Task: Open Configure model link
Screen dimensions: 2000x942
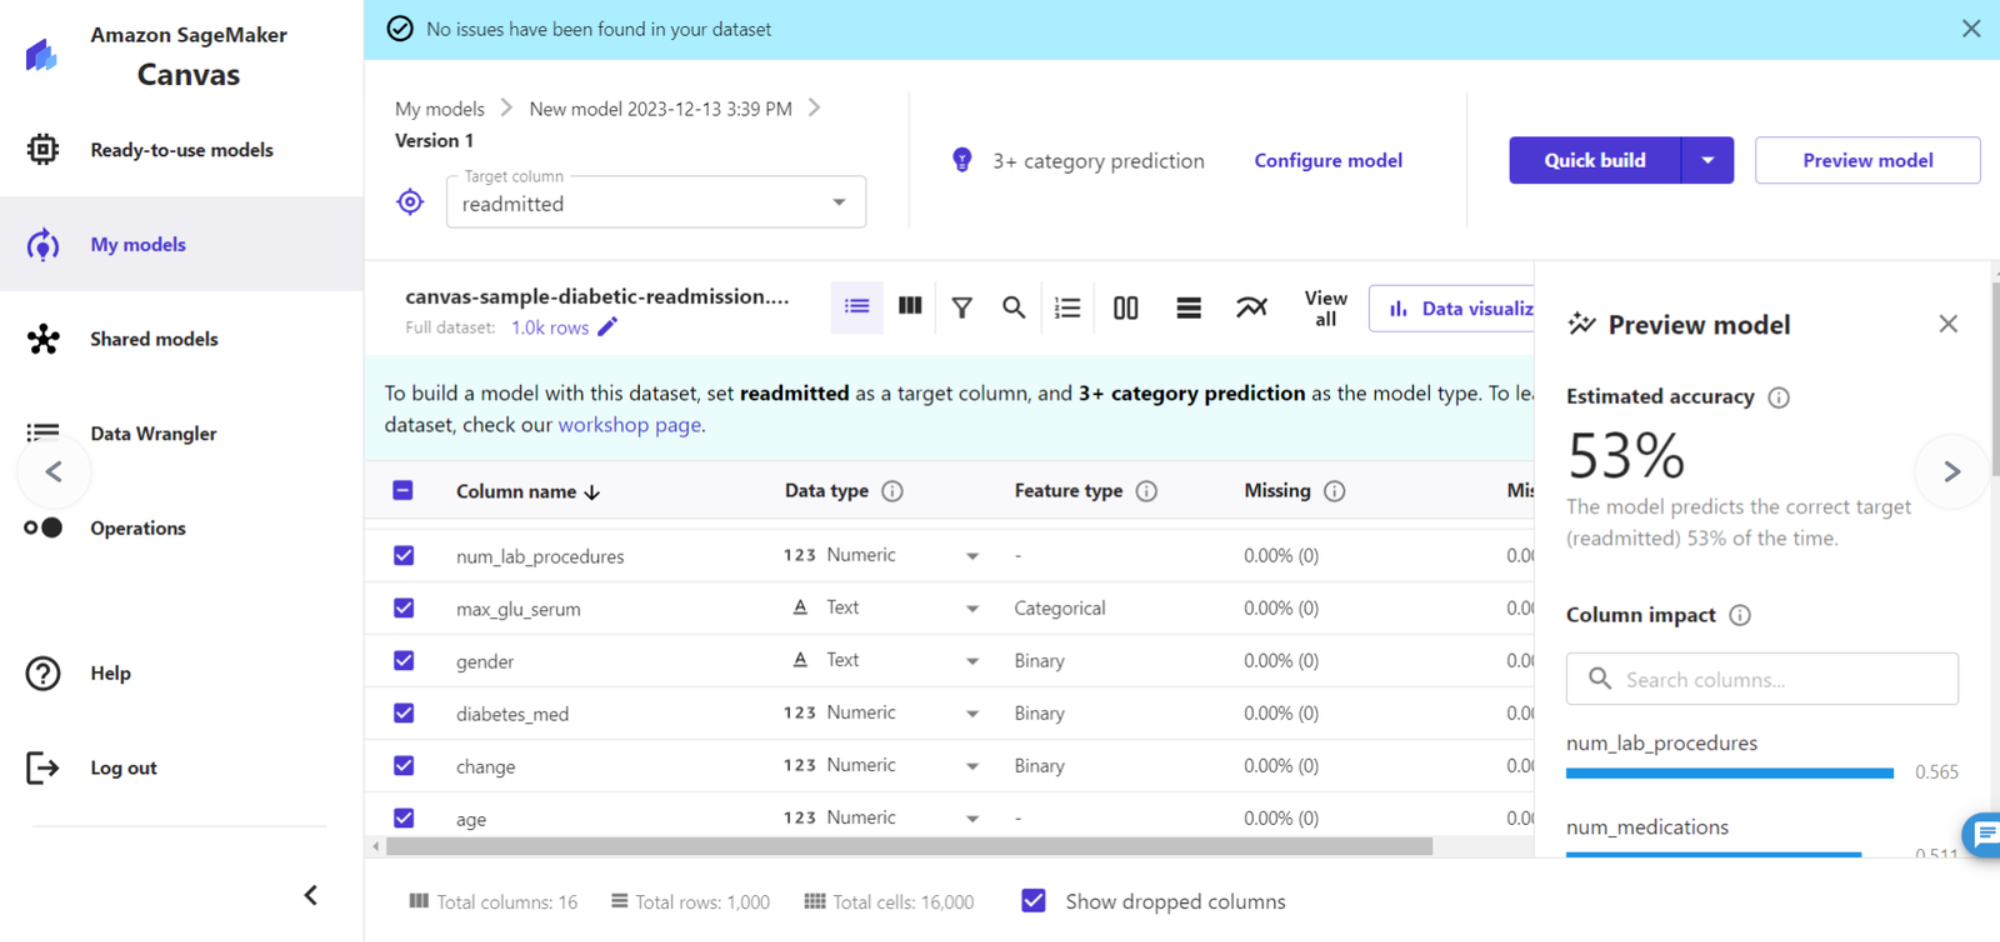Action: pyautogui.click(x=1328, y=160)
